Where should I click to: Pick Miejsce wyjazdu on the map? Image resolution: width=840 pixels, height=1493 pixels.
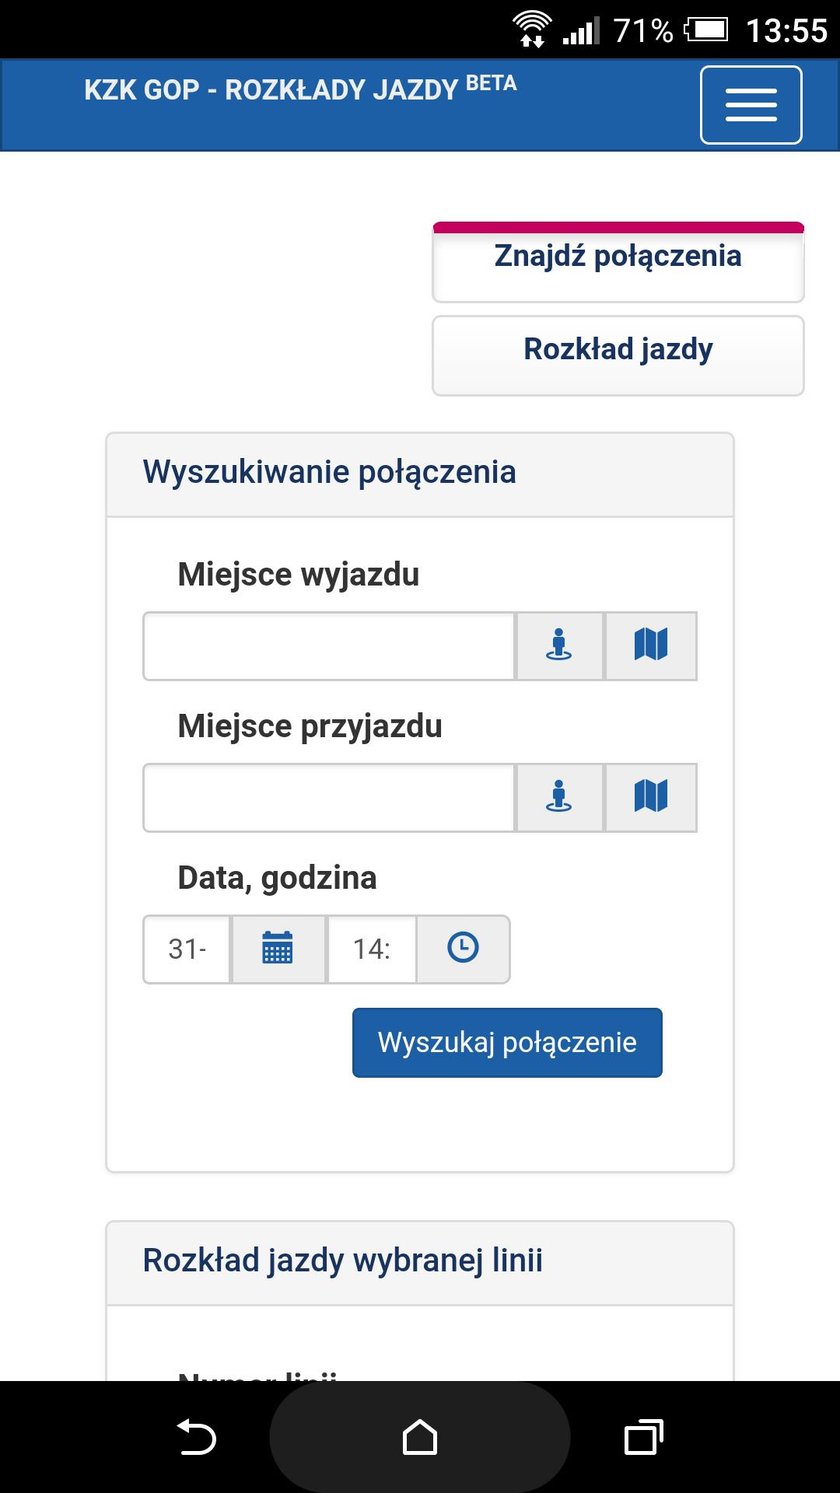pyautogui.click(x=651, y=646)
